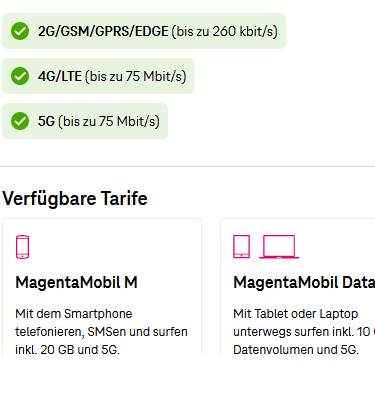Click the pink tablet icon in MagentaMobil Data card
375x404 pixels.
click(x=242, y=247)
